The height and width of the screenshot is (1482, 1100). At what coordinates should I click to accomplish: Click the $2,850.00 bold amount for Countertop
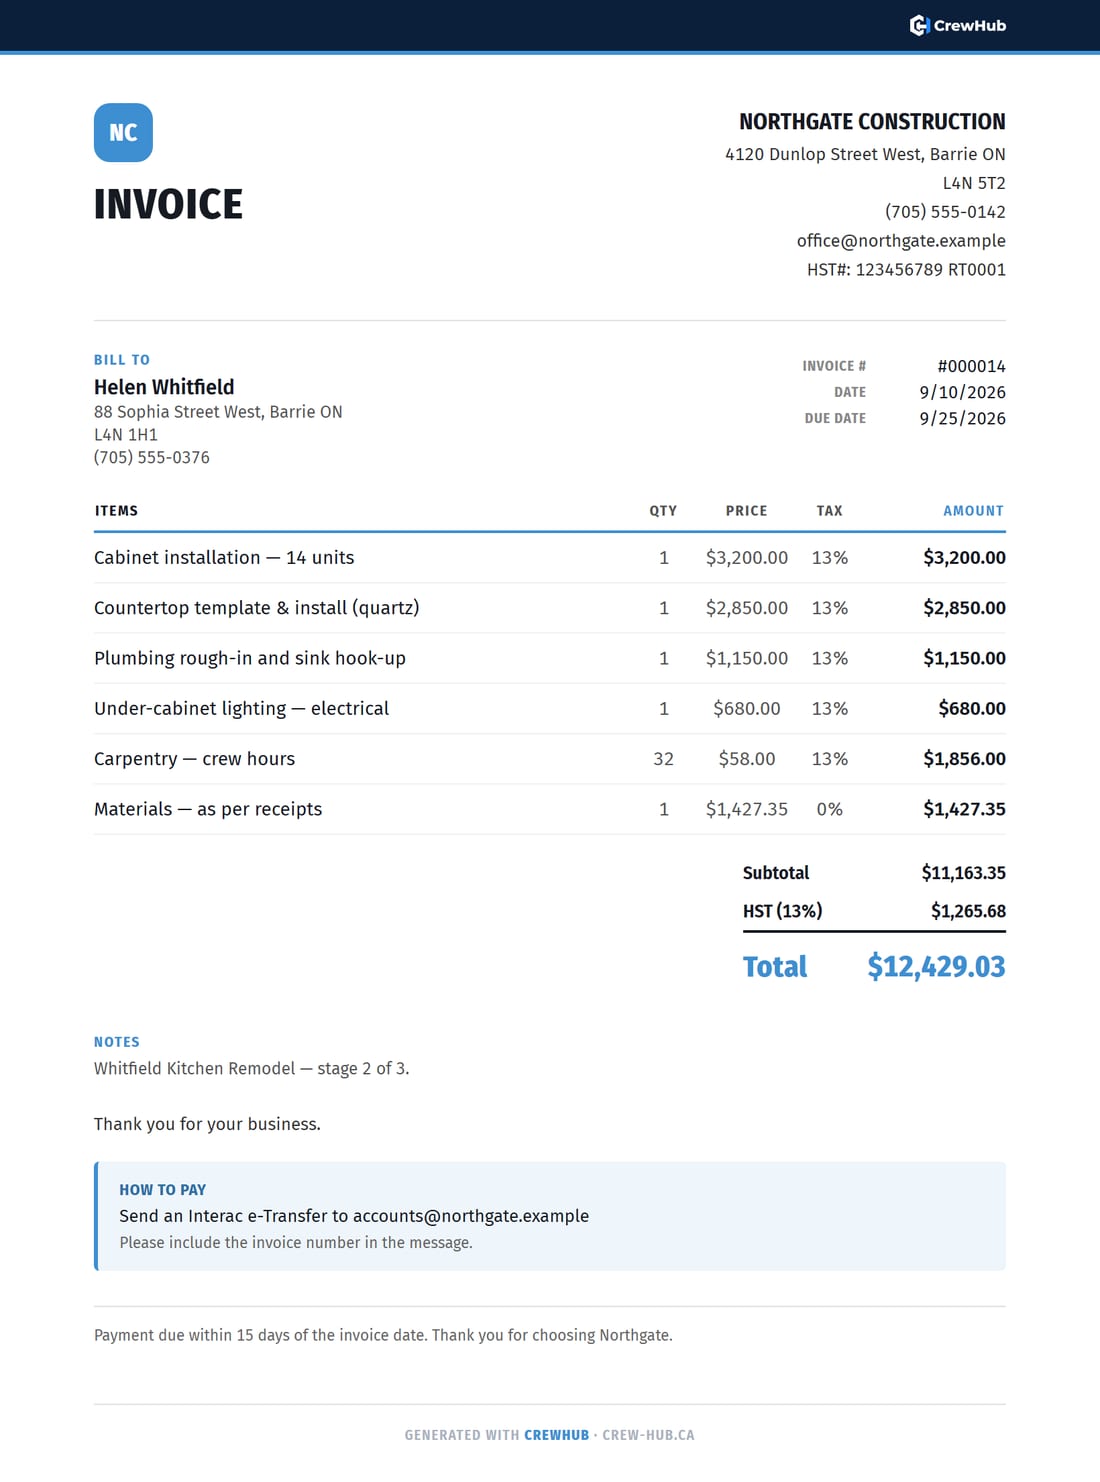point(964,608)
